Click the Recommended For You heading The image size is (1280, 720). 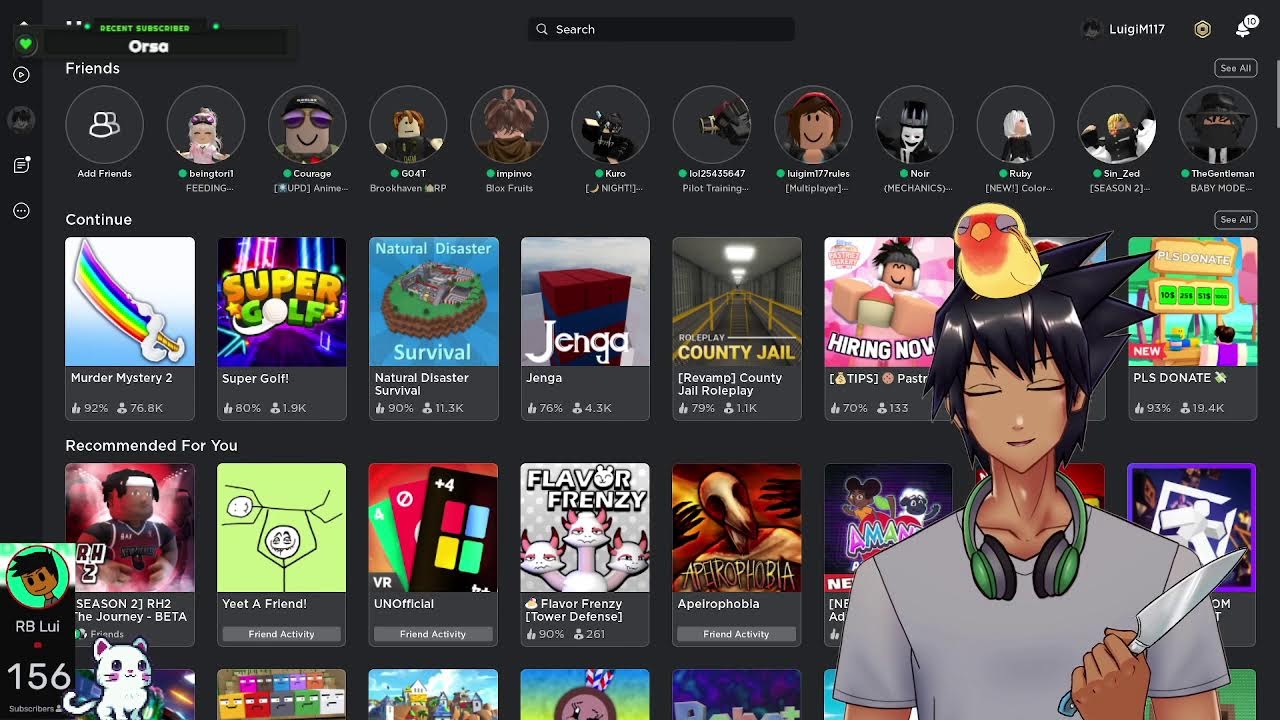pos(151,445)
